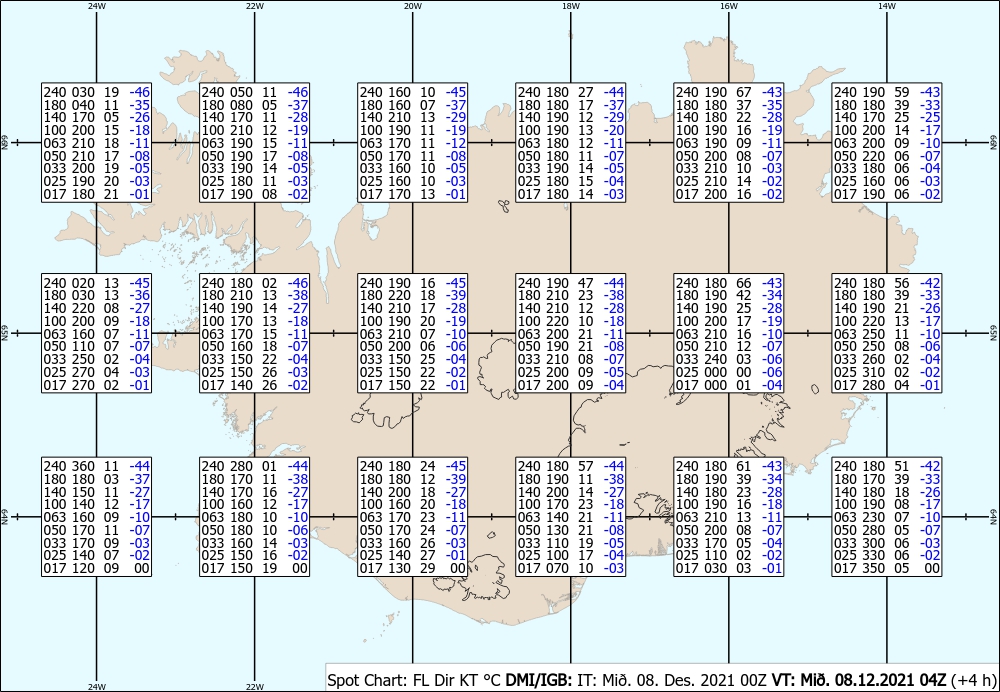
Task: Choose the row "240 180 27 -44"
Action: [571, 92]
